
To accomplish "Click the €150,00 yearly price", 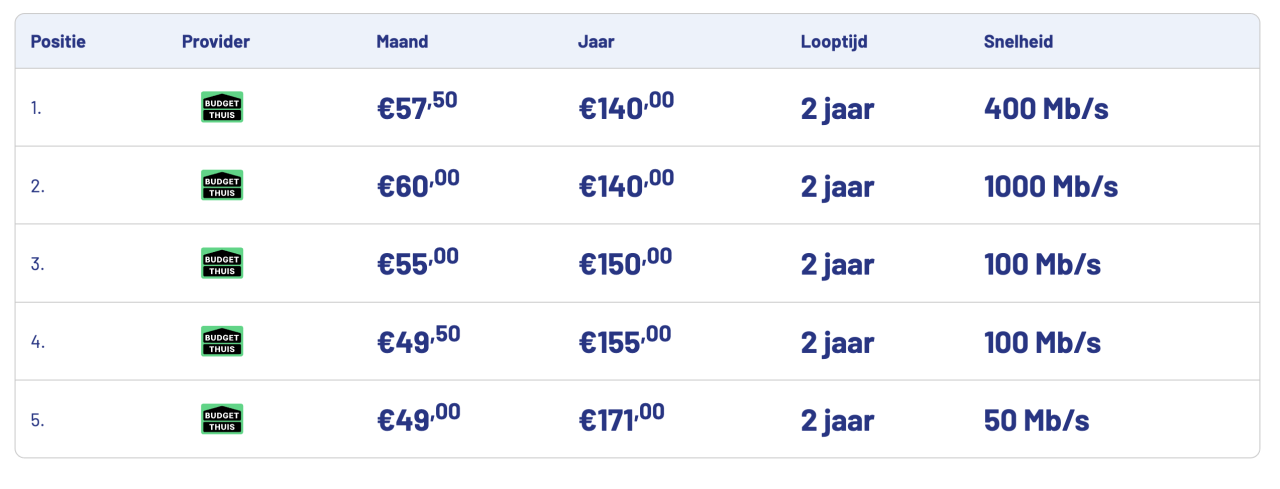I will pos(626,262).
